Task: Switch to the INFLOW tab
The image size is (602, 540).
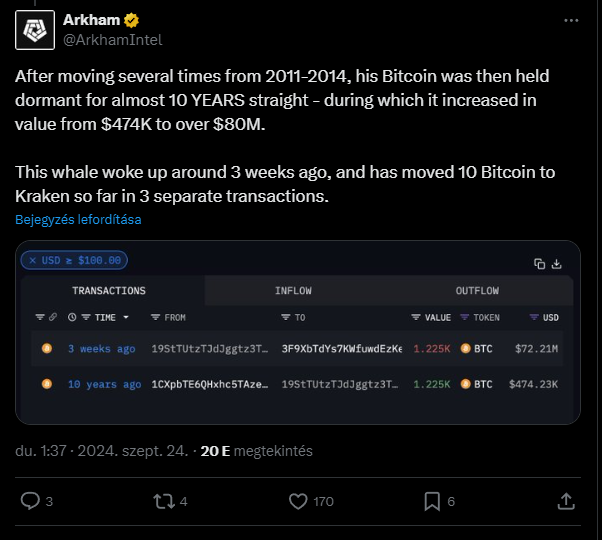Action: [293, 291]
